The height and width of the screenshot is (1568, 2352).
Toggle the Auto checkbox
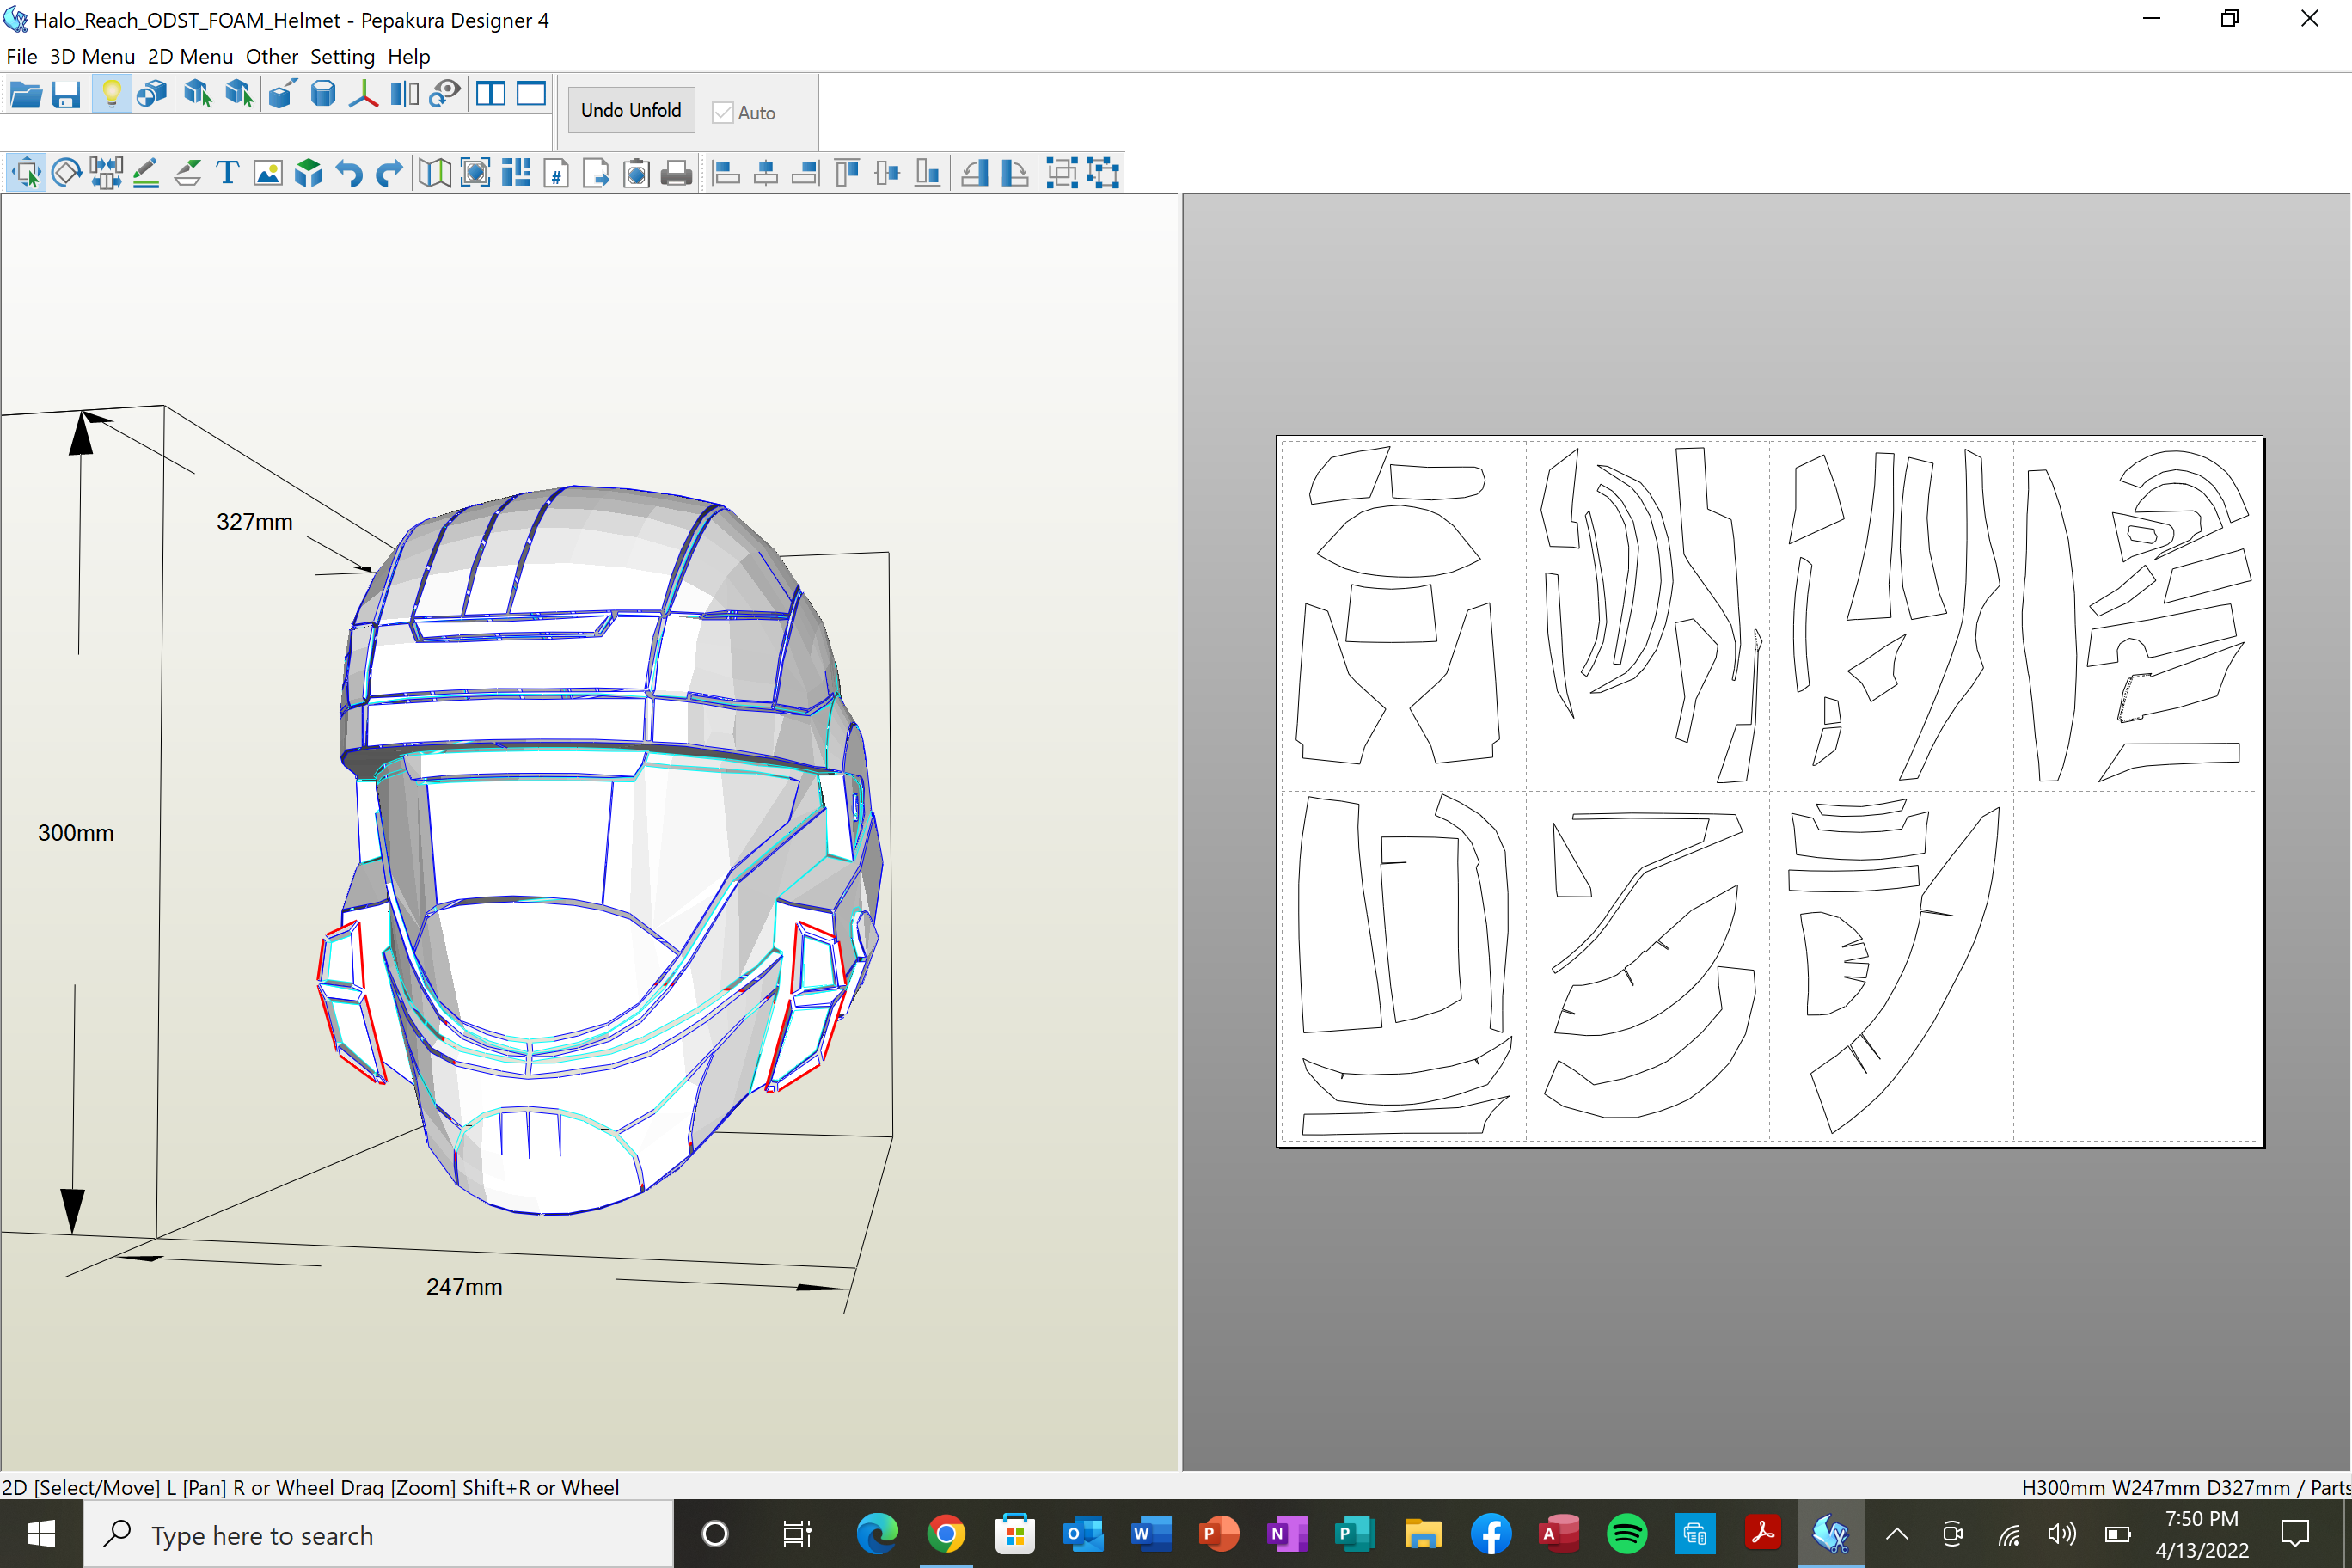point(723,113)
